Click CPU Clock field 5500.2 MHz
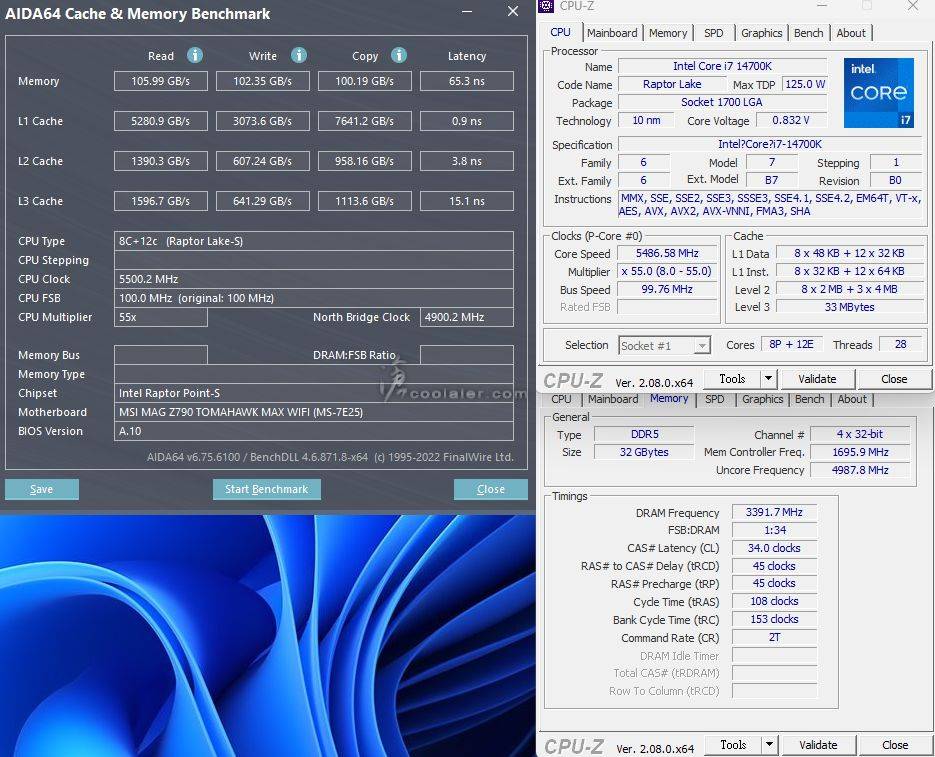935x757 pixels. [314, 279]
